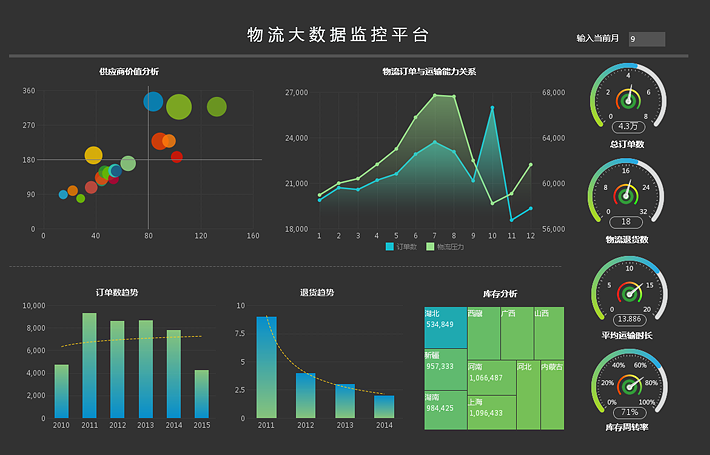The width and height of the screenshot is (710, 455).
Task: Select the red bubble near the 180 line
Action: [177, 157]
